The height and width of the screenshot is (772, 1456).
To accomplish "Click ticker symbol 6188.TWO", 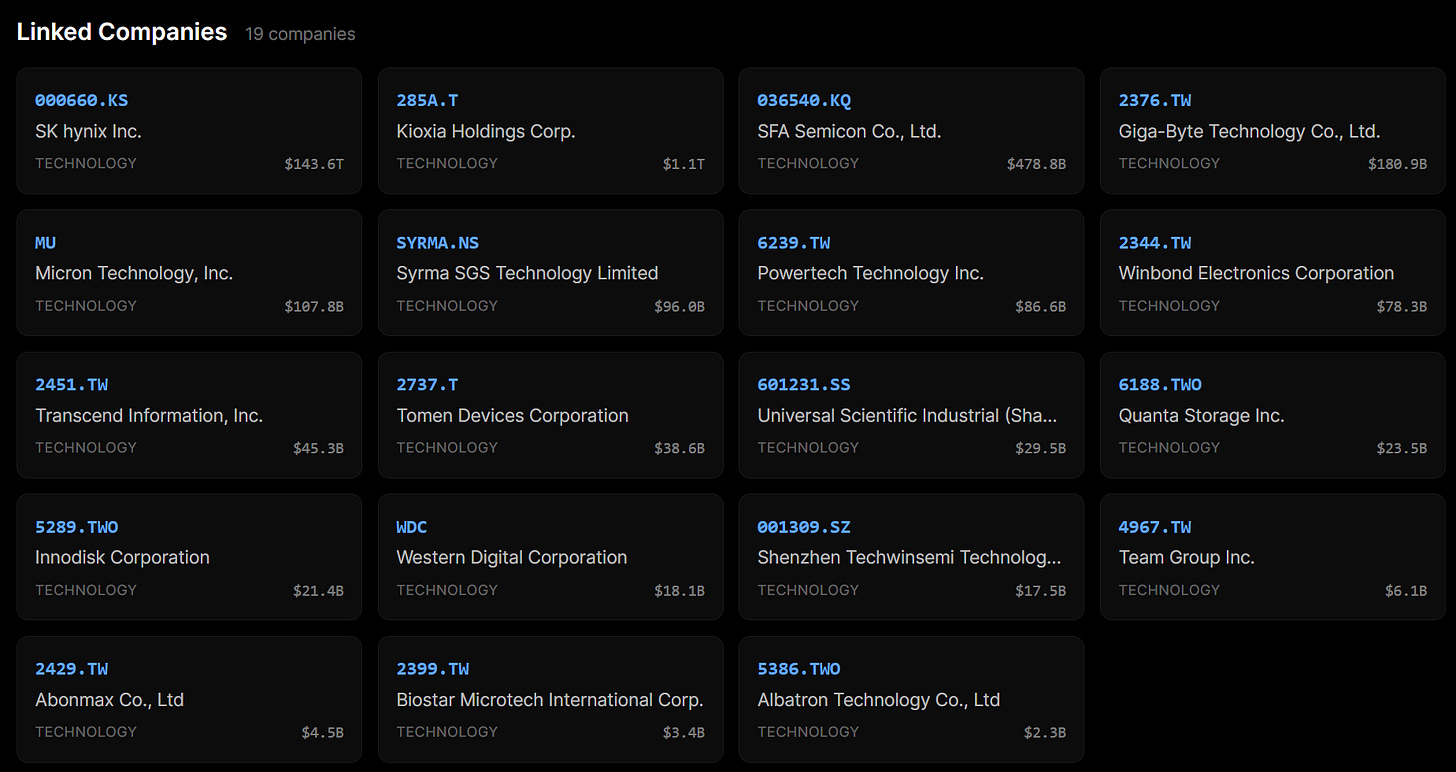I will 1160,385.
